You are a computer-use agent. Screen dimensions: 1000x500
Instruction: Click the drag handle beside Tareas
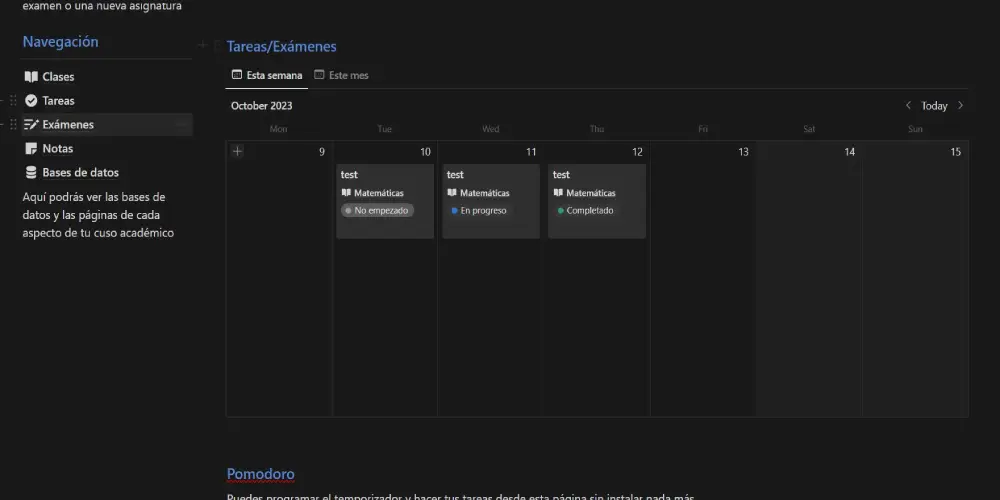click(x=13, y=101)
